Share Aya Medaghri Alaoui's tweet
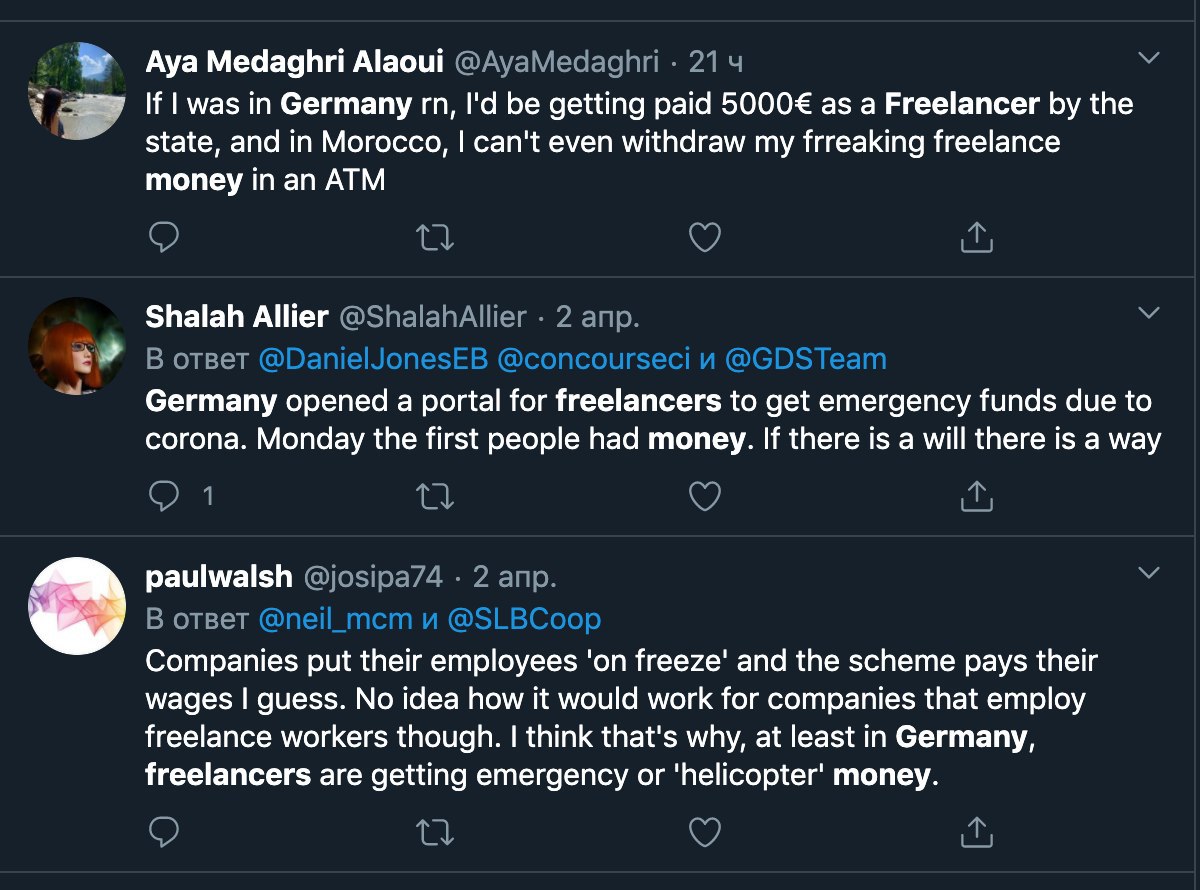The height and width of the screenshot is (890, 1200). (976, 237)
